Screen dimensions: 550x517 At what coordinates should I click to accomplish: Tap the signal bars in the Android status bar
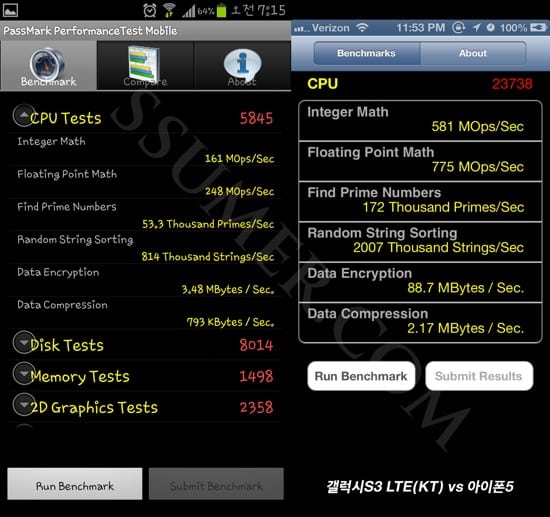coord(188,11)
